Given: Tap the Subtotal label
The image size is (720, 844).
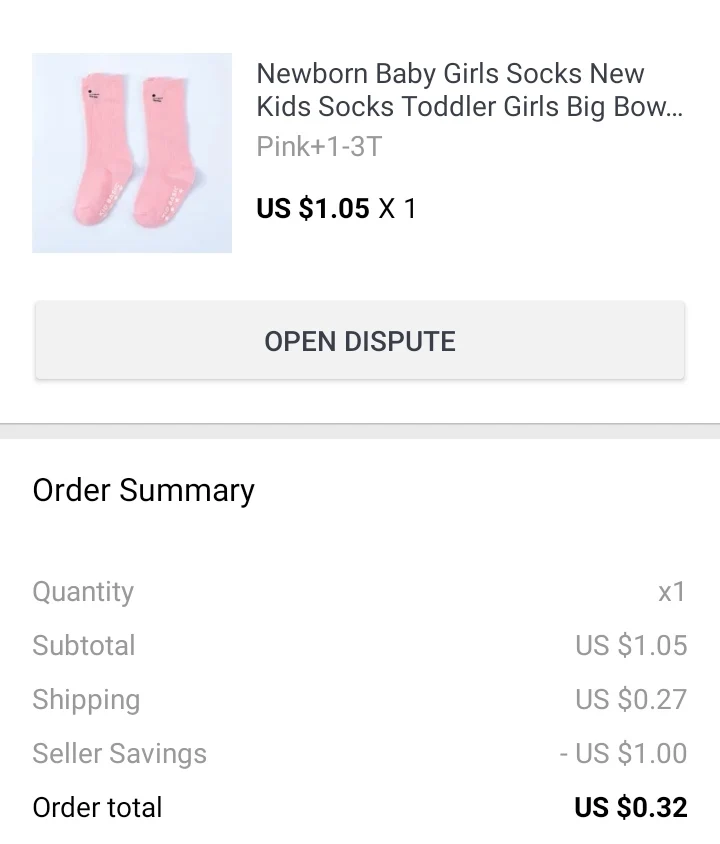Looking at the screenshot, I should (x=84, y=645).
